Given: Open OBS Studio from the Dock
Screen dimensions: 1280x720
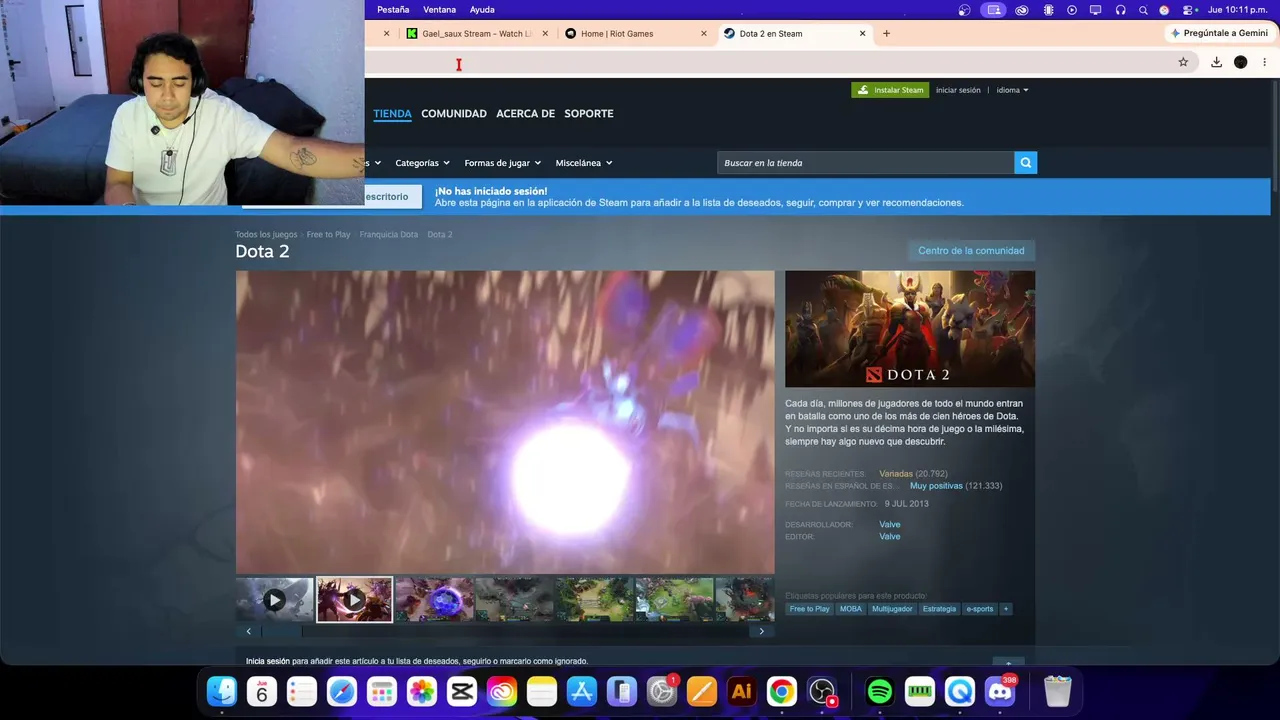Looking at the screenshot, I should click(822, 691).
